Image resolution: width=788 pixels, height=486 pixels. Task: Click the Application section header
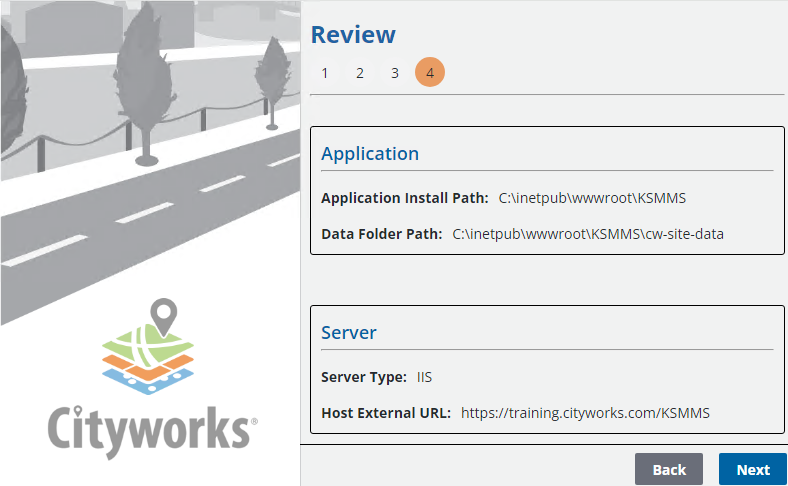tap(370, 154)
